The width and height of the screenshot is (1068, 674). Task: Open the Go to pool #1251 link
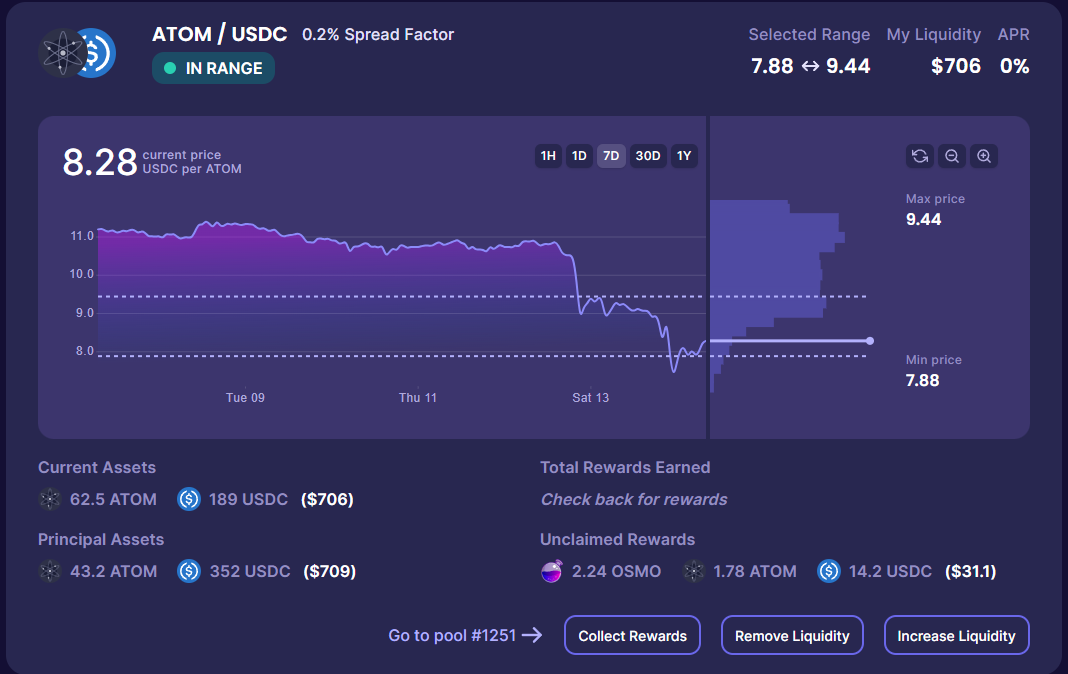pyautogui.click(x=465, y=635)
